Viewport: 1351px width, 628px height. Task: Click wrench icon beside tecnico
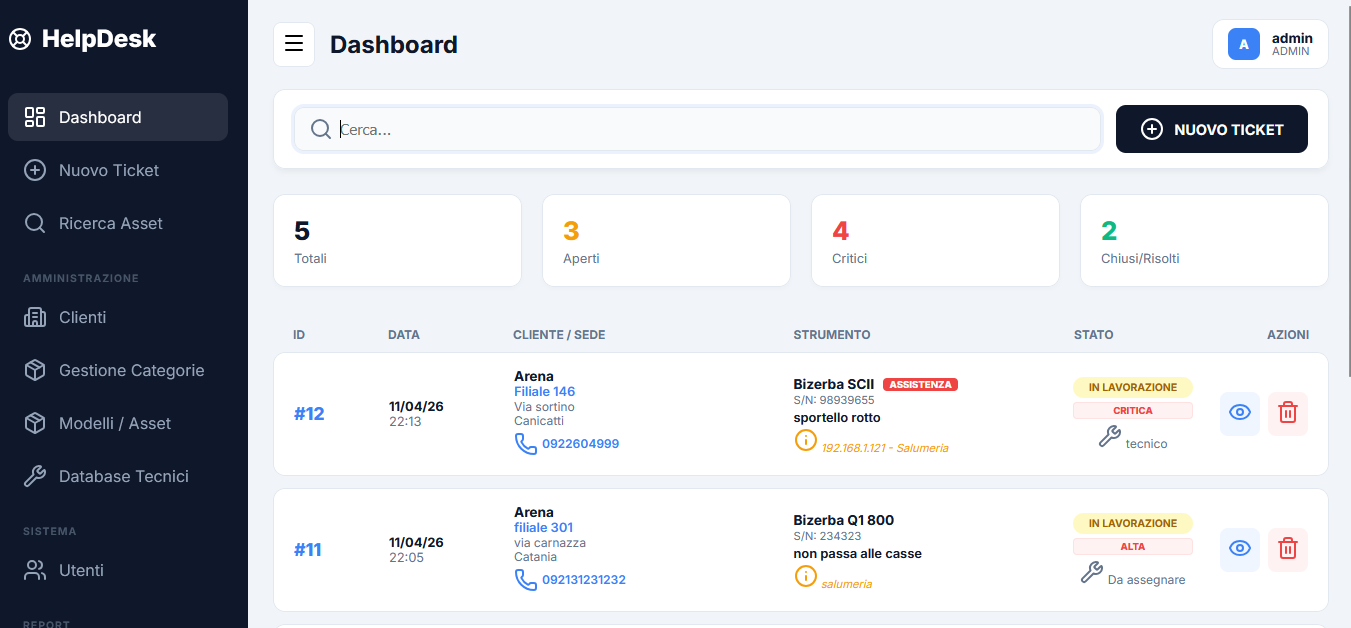1109,436
